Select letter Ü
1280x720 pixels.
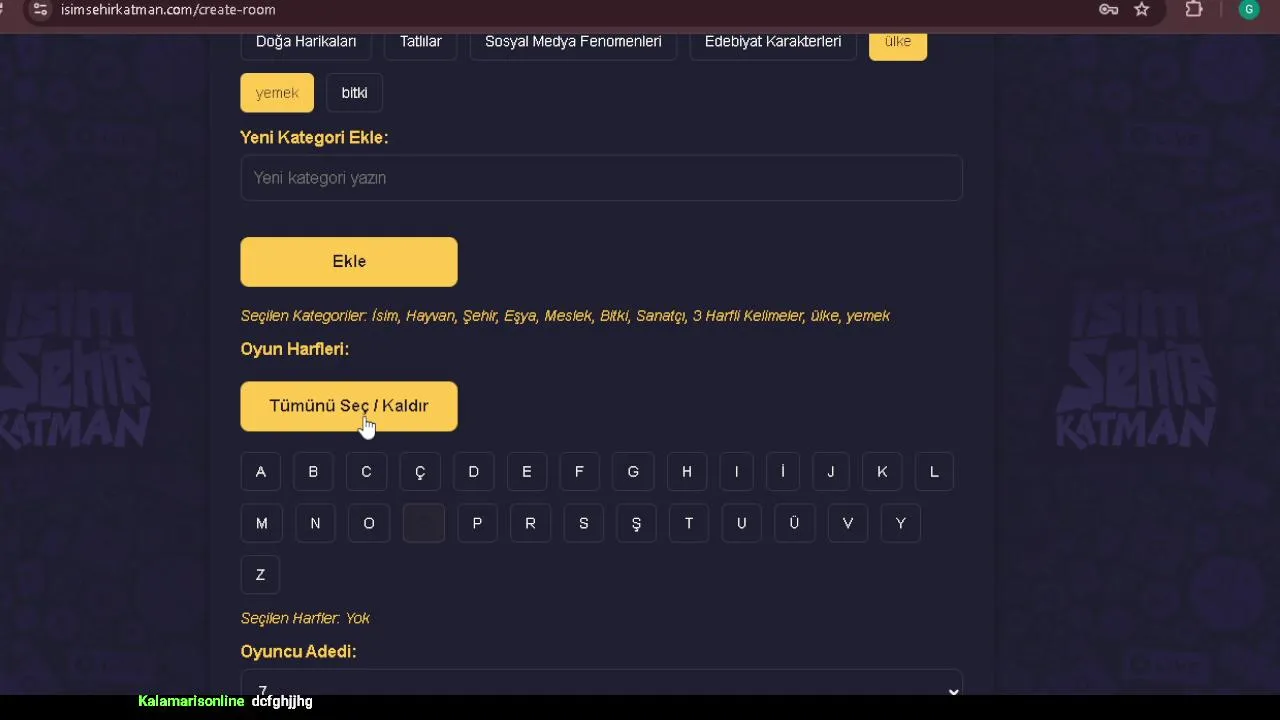(795, 523)
